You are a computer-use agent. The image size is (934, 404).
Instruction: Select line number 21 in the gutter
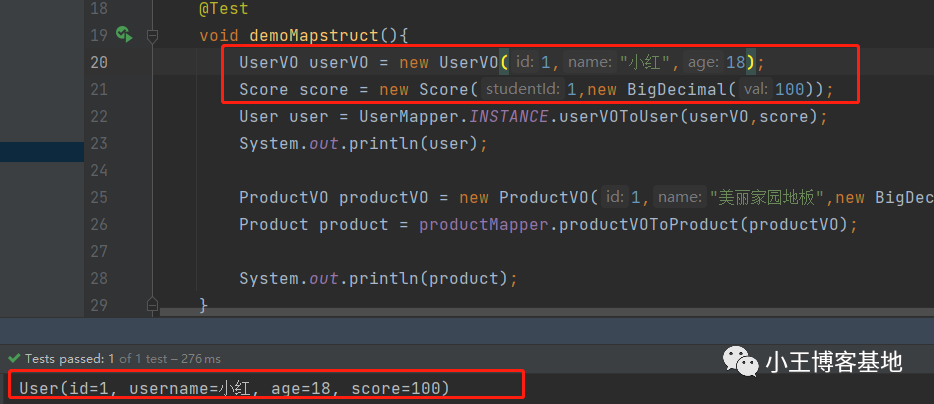99,89
